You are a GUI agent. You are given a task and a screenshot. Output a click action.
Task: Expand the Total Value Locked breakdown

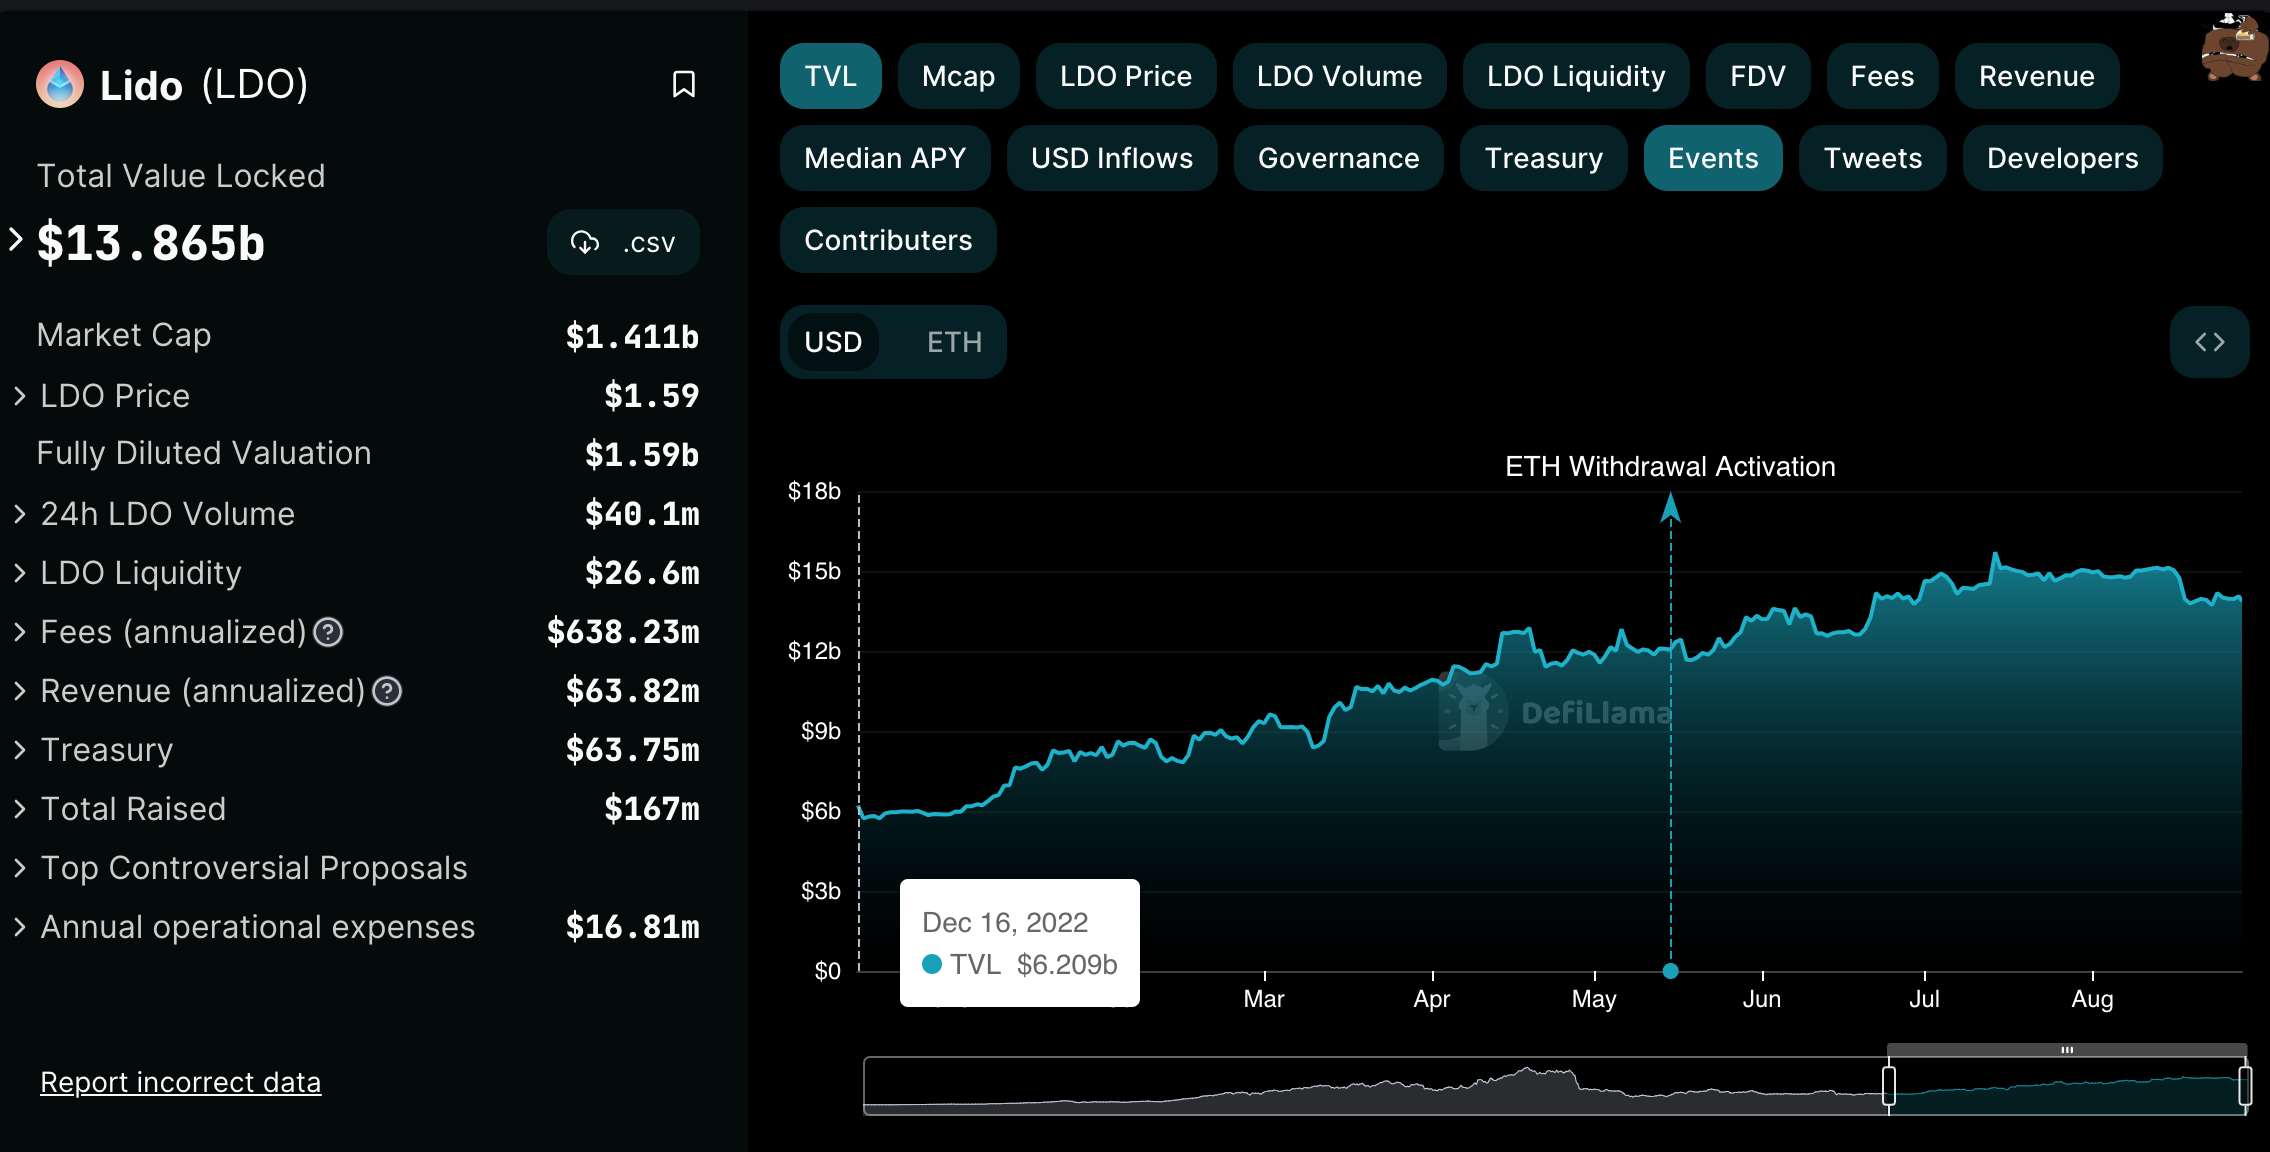[16, 239]
